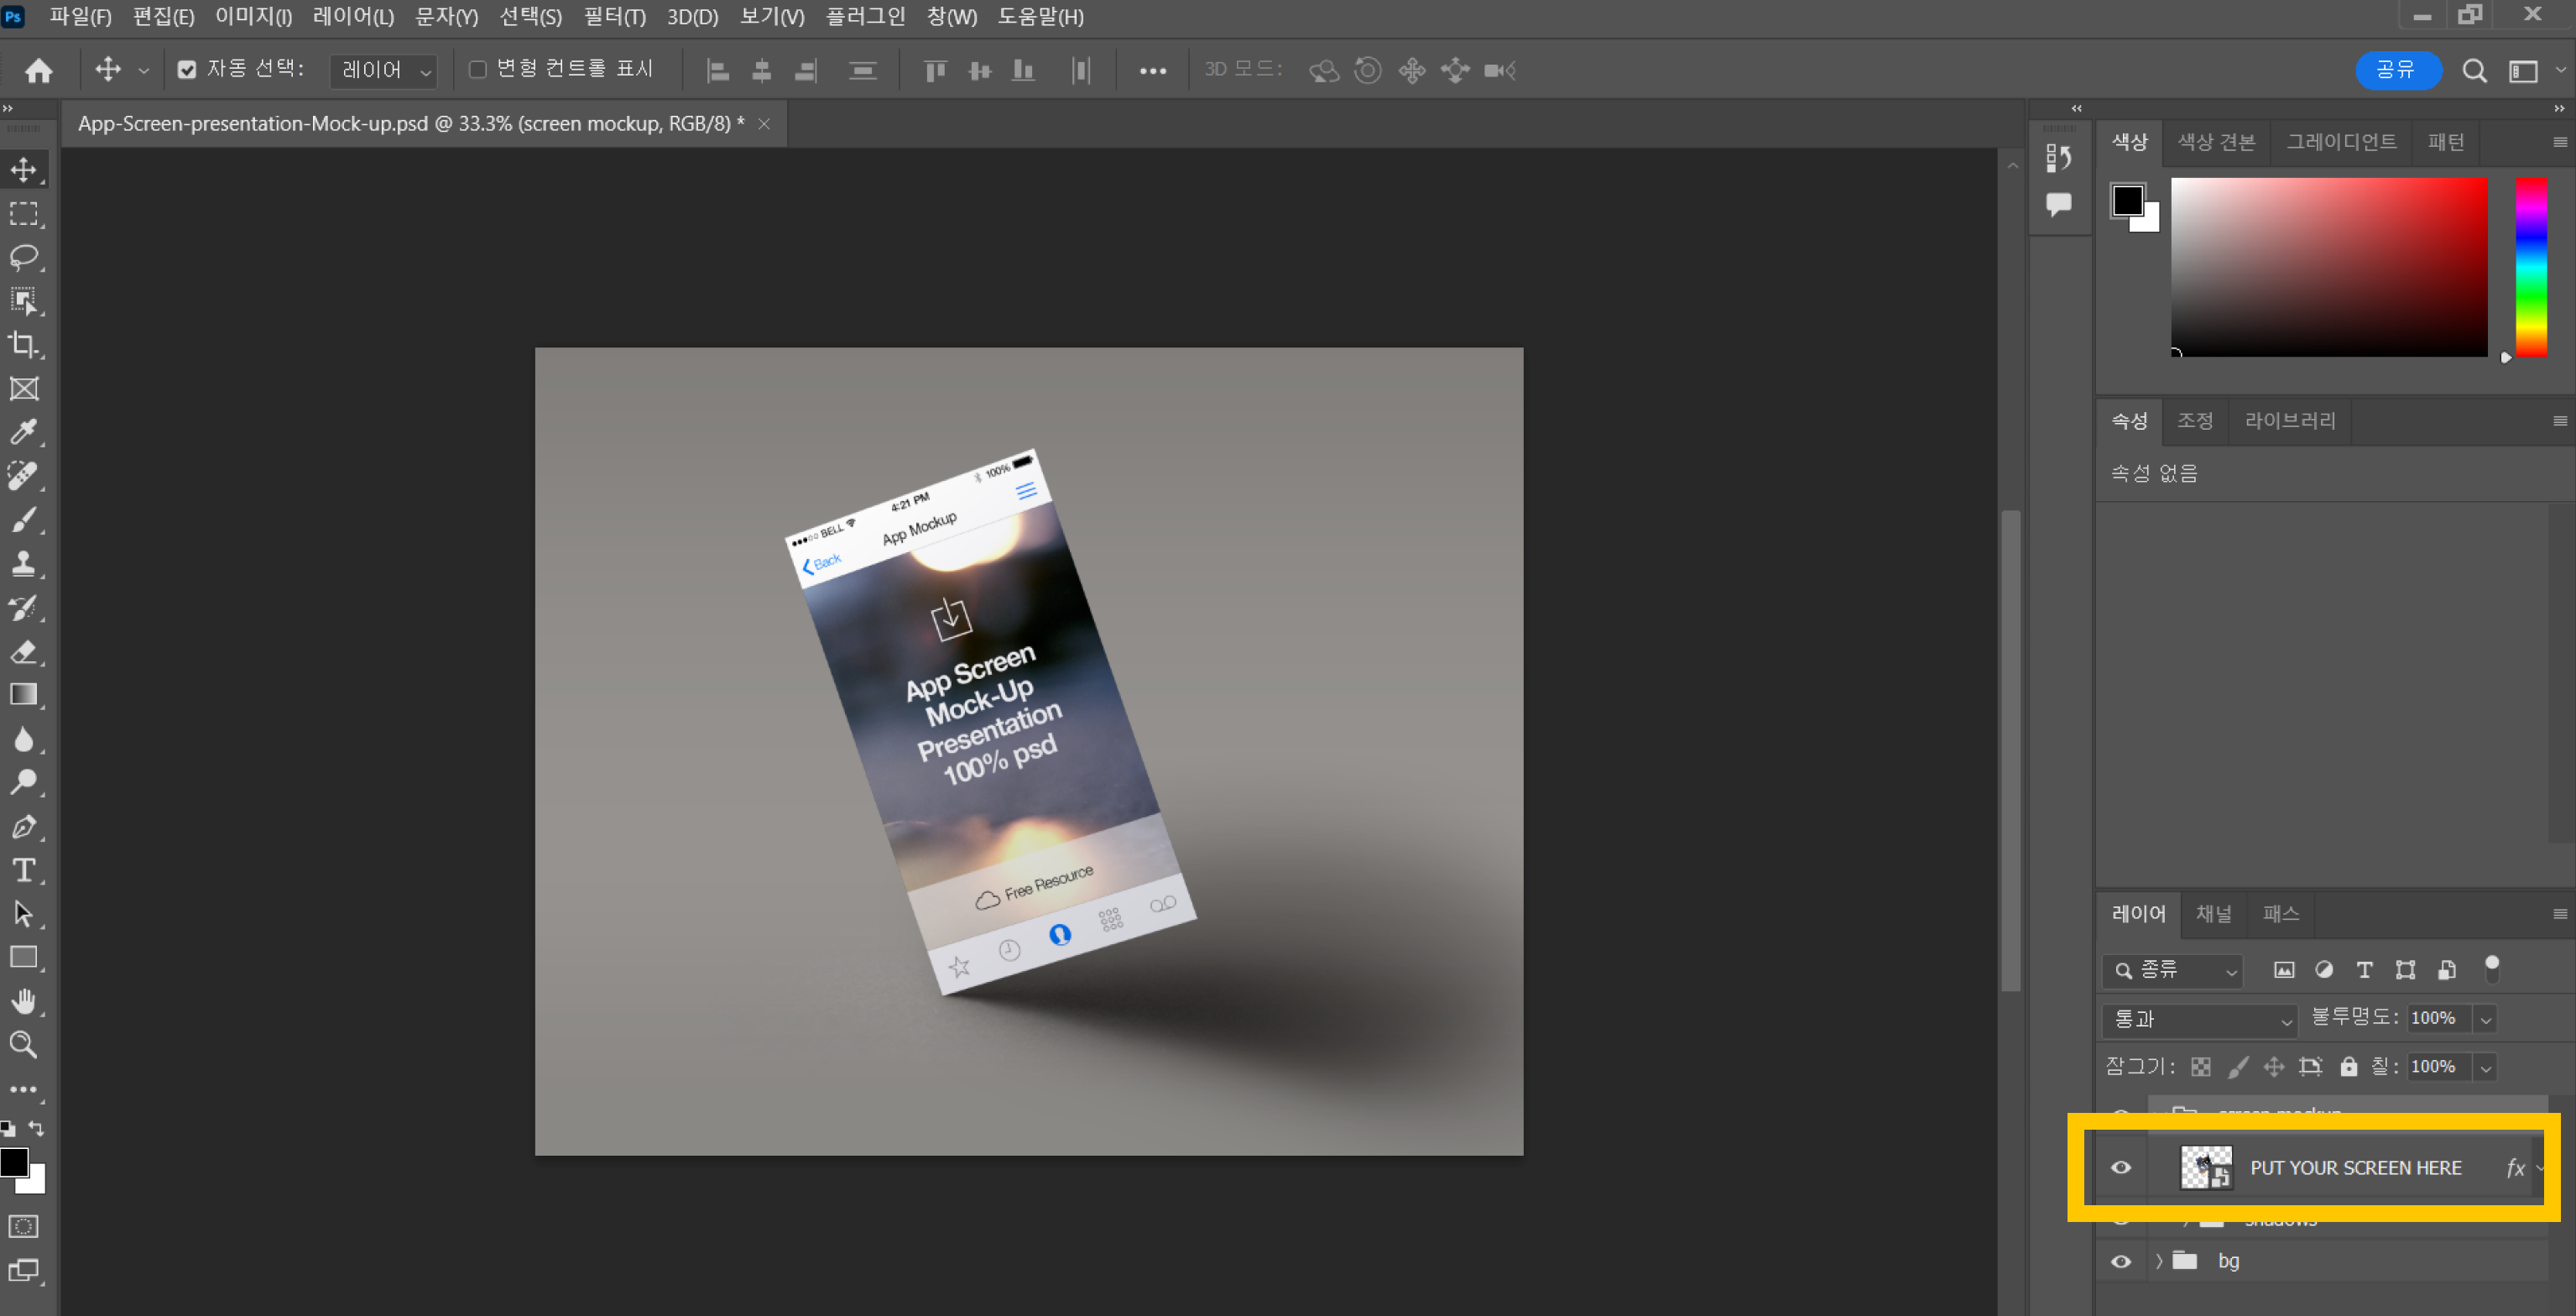Image resolution: width=2576 pixels, height=1316 pixels.
Task: Open the 레이어 (Layer) menu
Action: tap(347, 17)
